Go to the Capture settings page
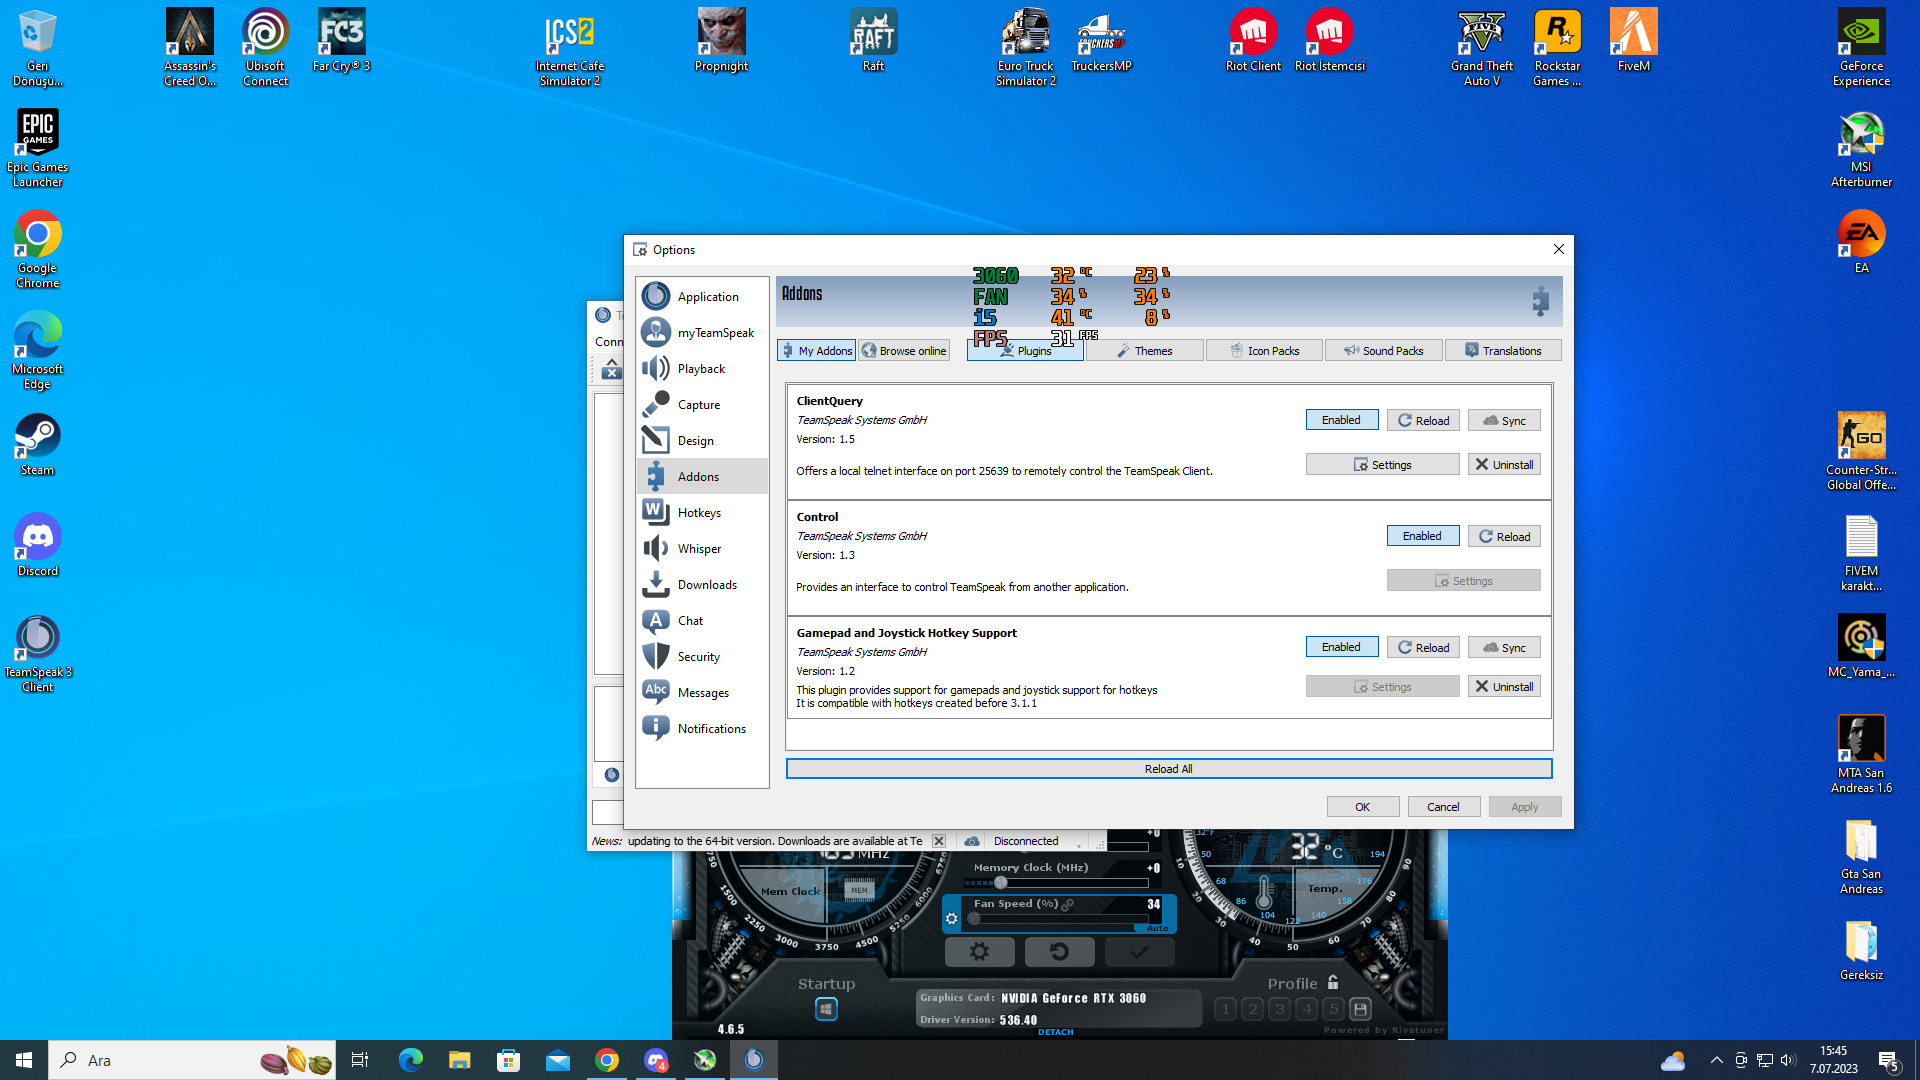Viewport: 1920px width, 1080px height. click(698, 405)
